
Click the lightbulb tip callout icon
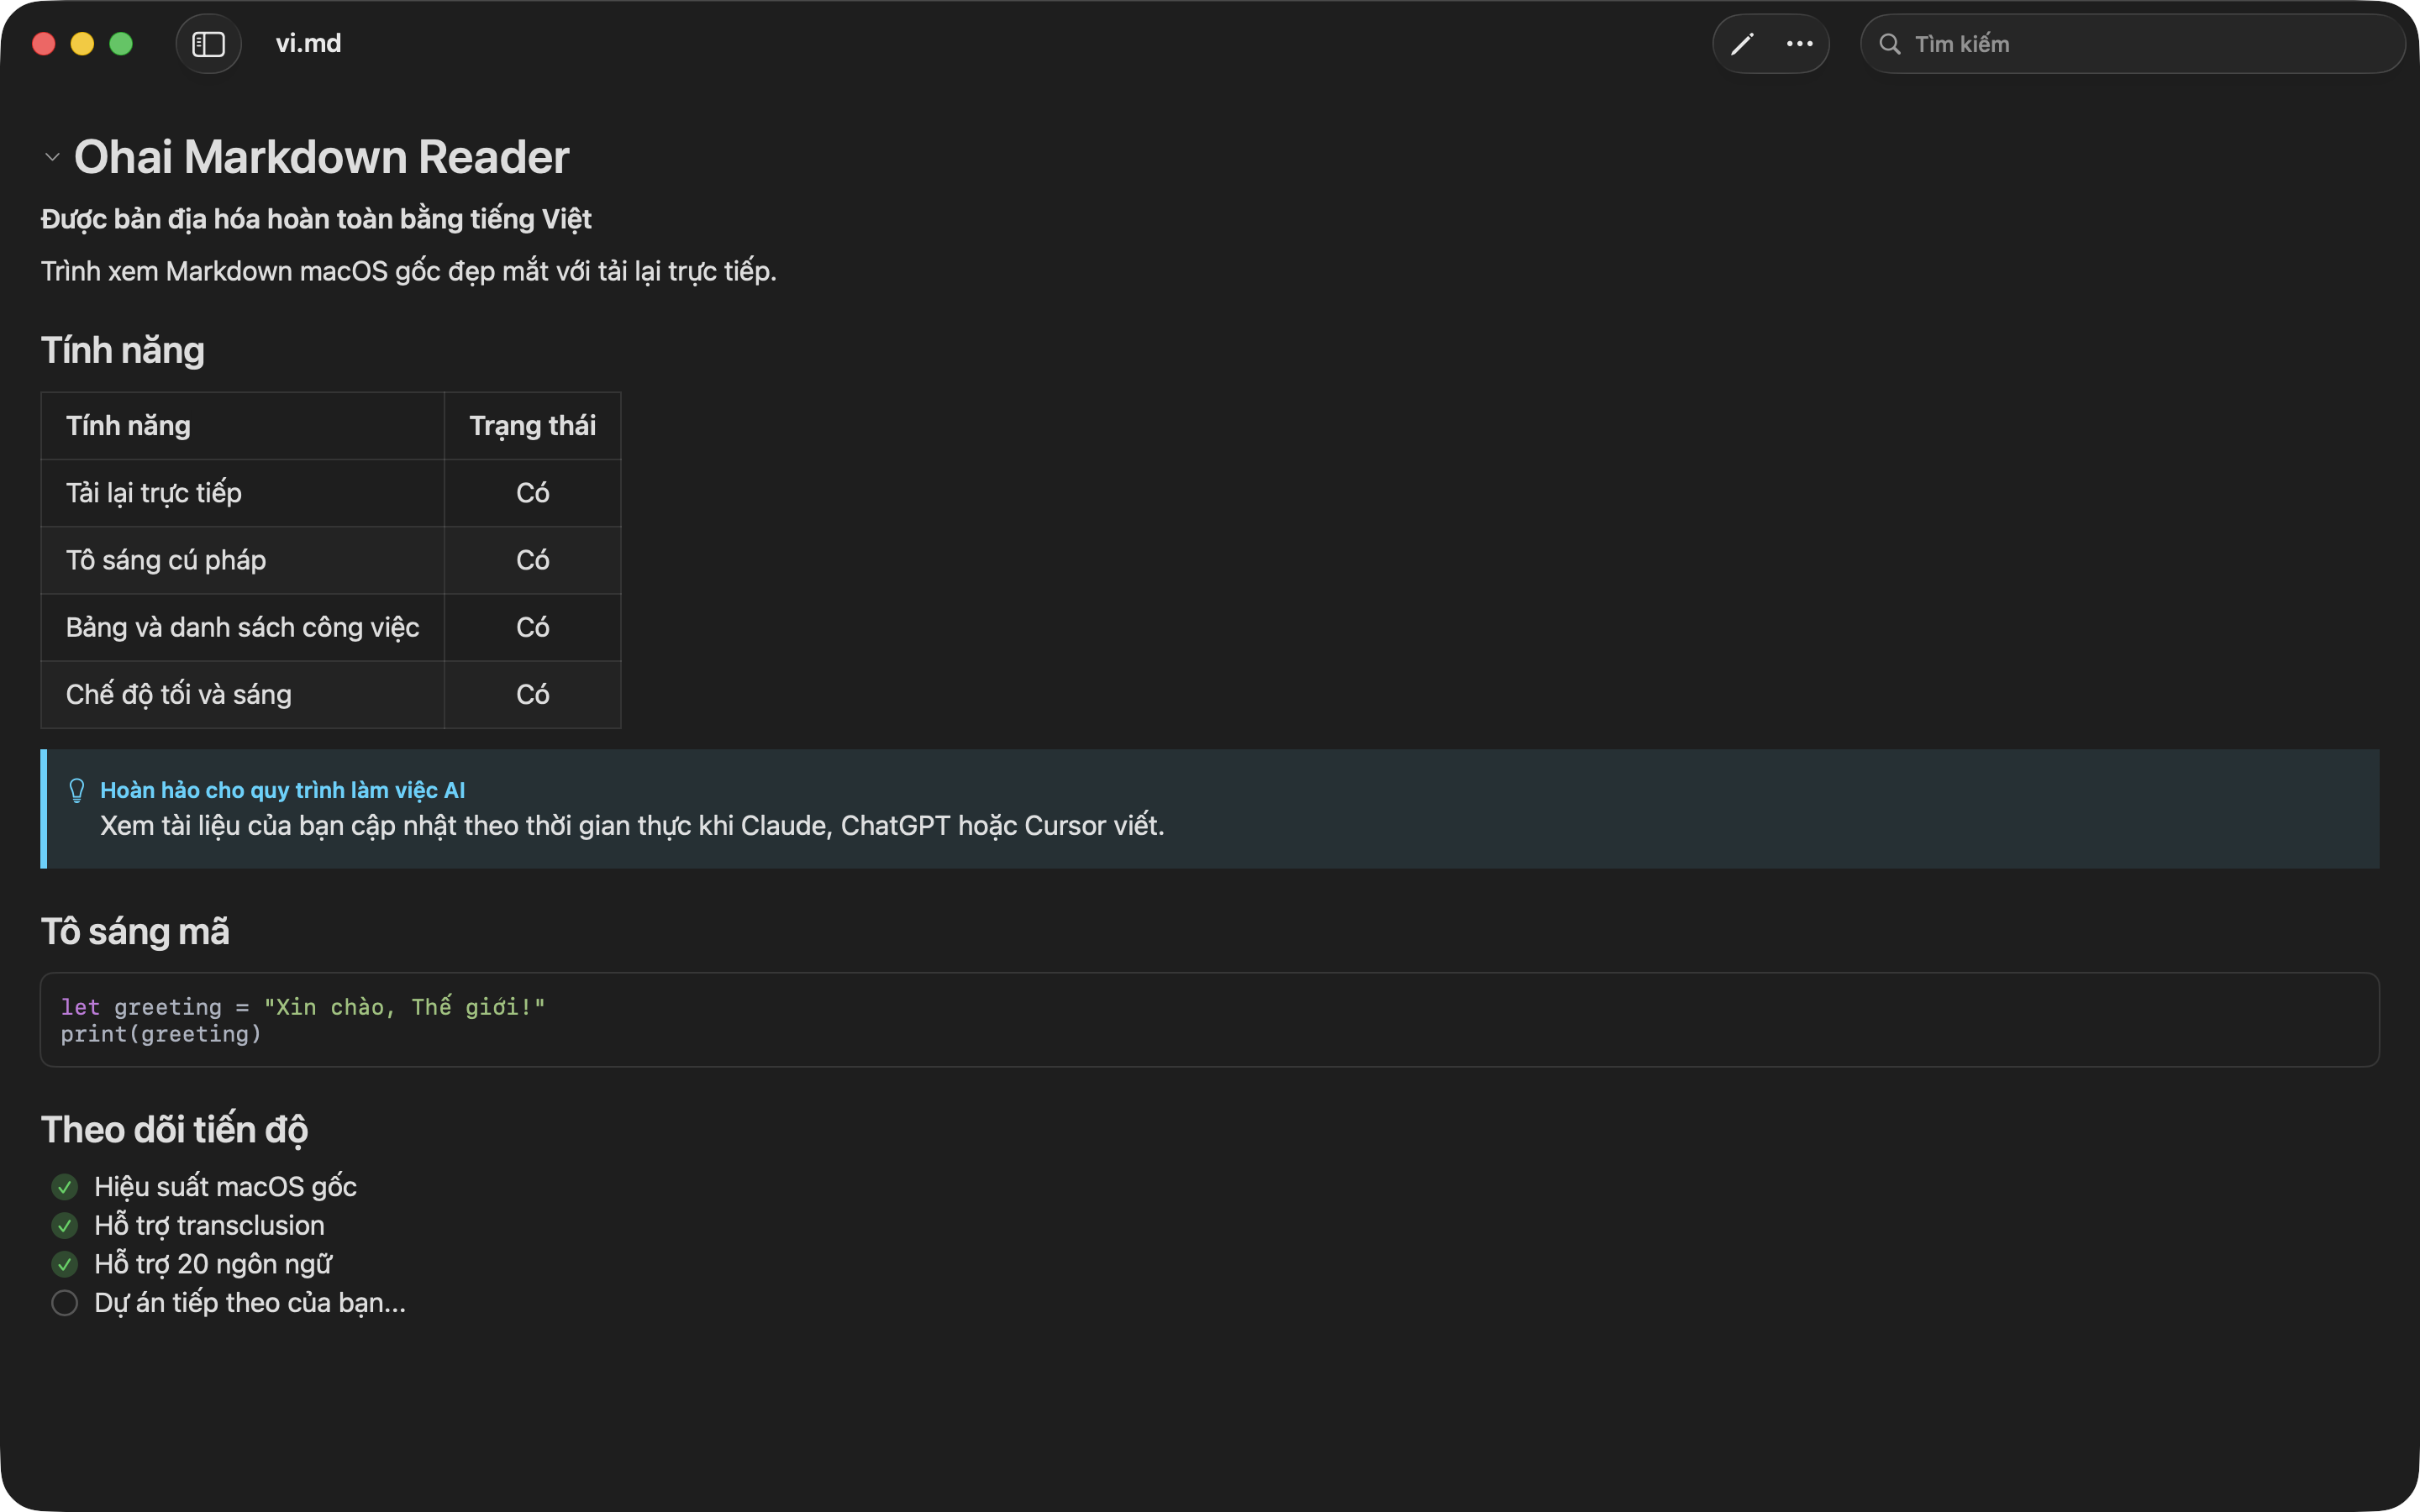[x=77, y=790]
